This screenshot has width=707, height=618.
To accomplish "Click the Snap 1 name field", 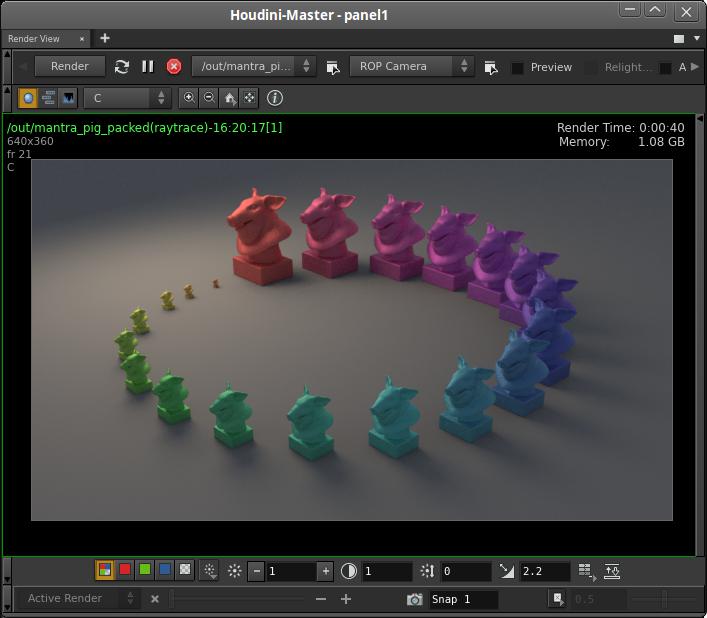I will [464, 599].
